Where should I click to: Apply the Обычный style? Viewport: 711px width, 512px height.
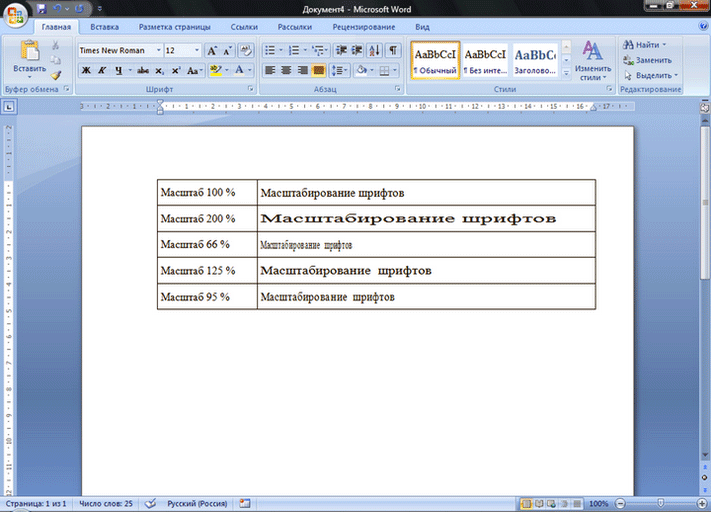coord(435,60)
